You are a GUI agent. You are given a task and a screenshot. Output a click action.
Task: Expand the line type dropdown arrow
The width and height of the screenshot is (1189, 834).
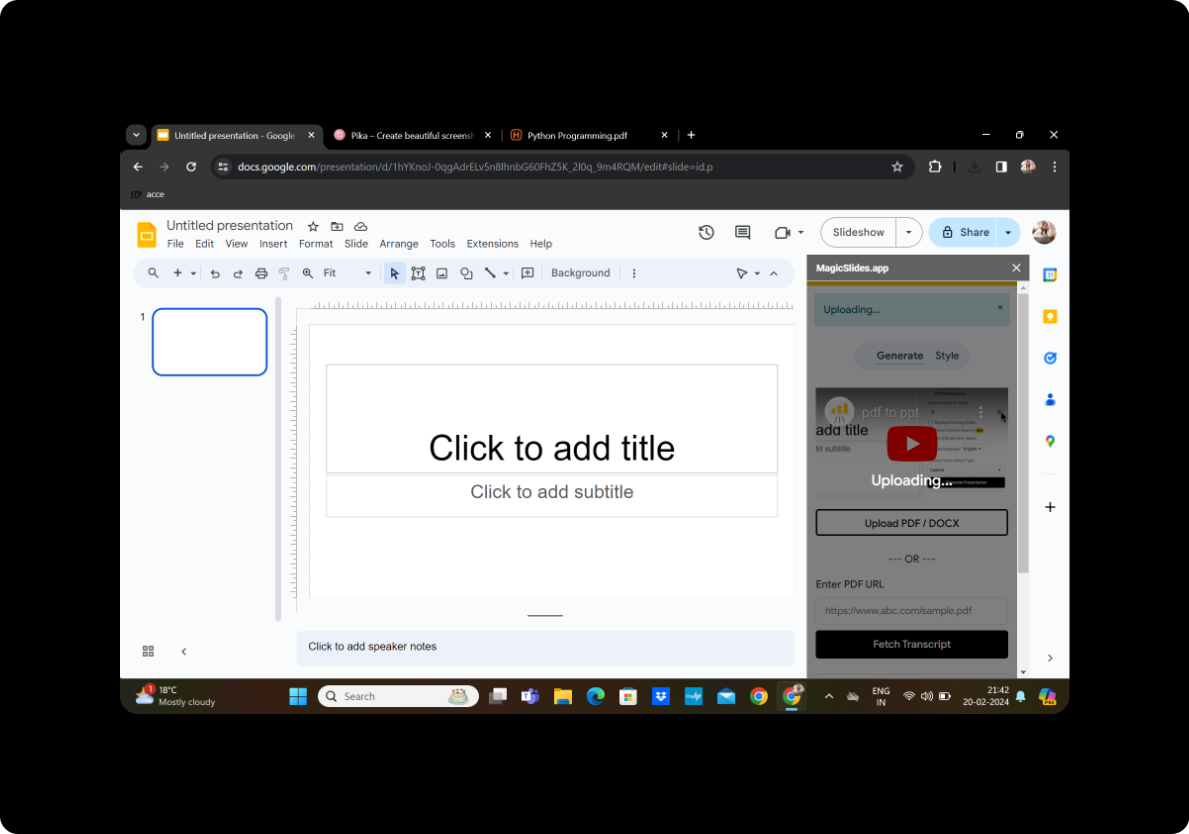(x=506, y=274)
